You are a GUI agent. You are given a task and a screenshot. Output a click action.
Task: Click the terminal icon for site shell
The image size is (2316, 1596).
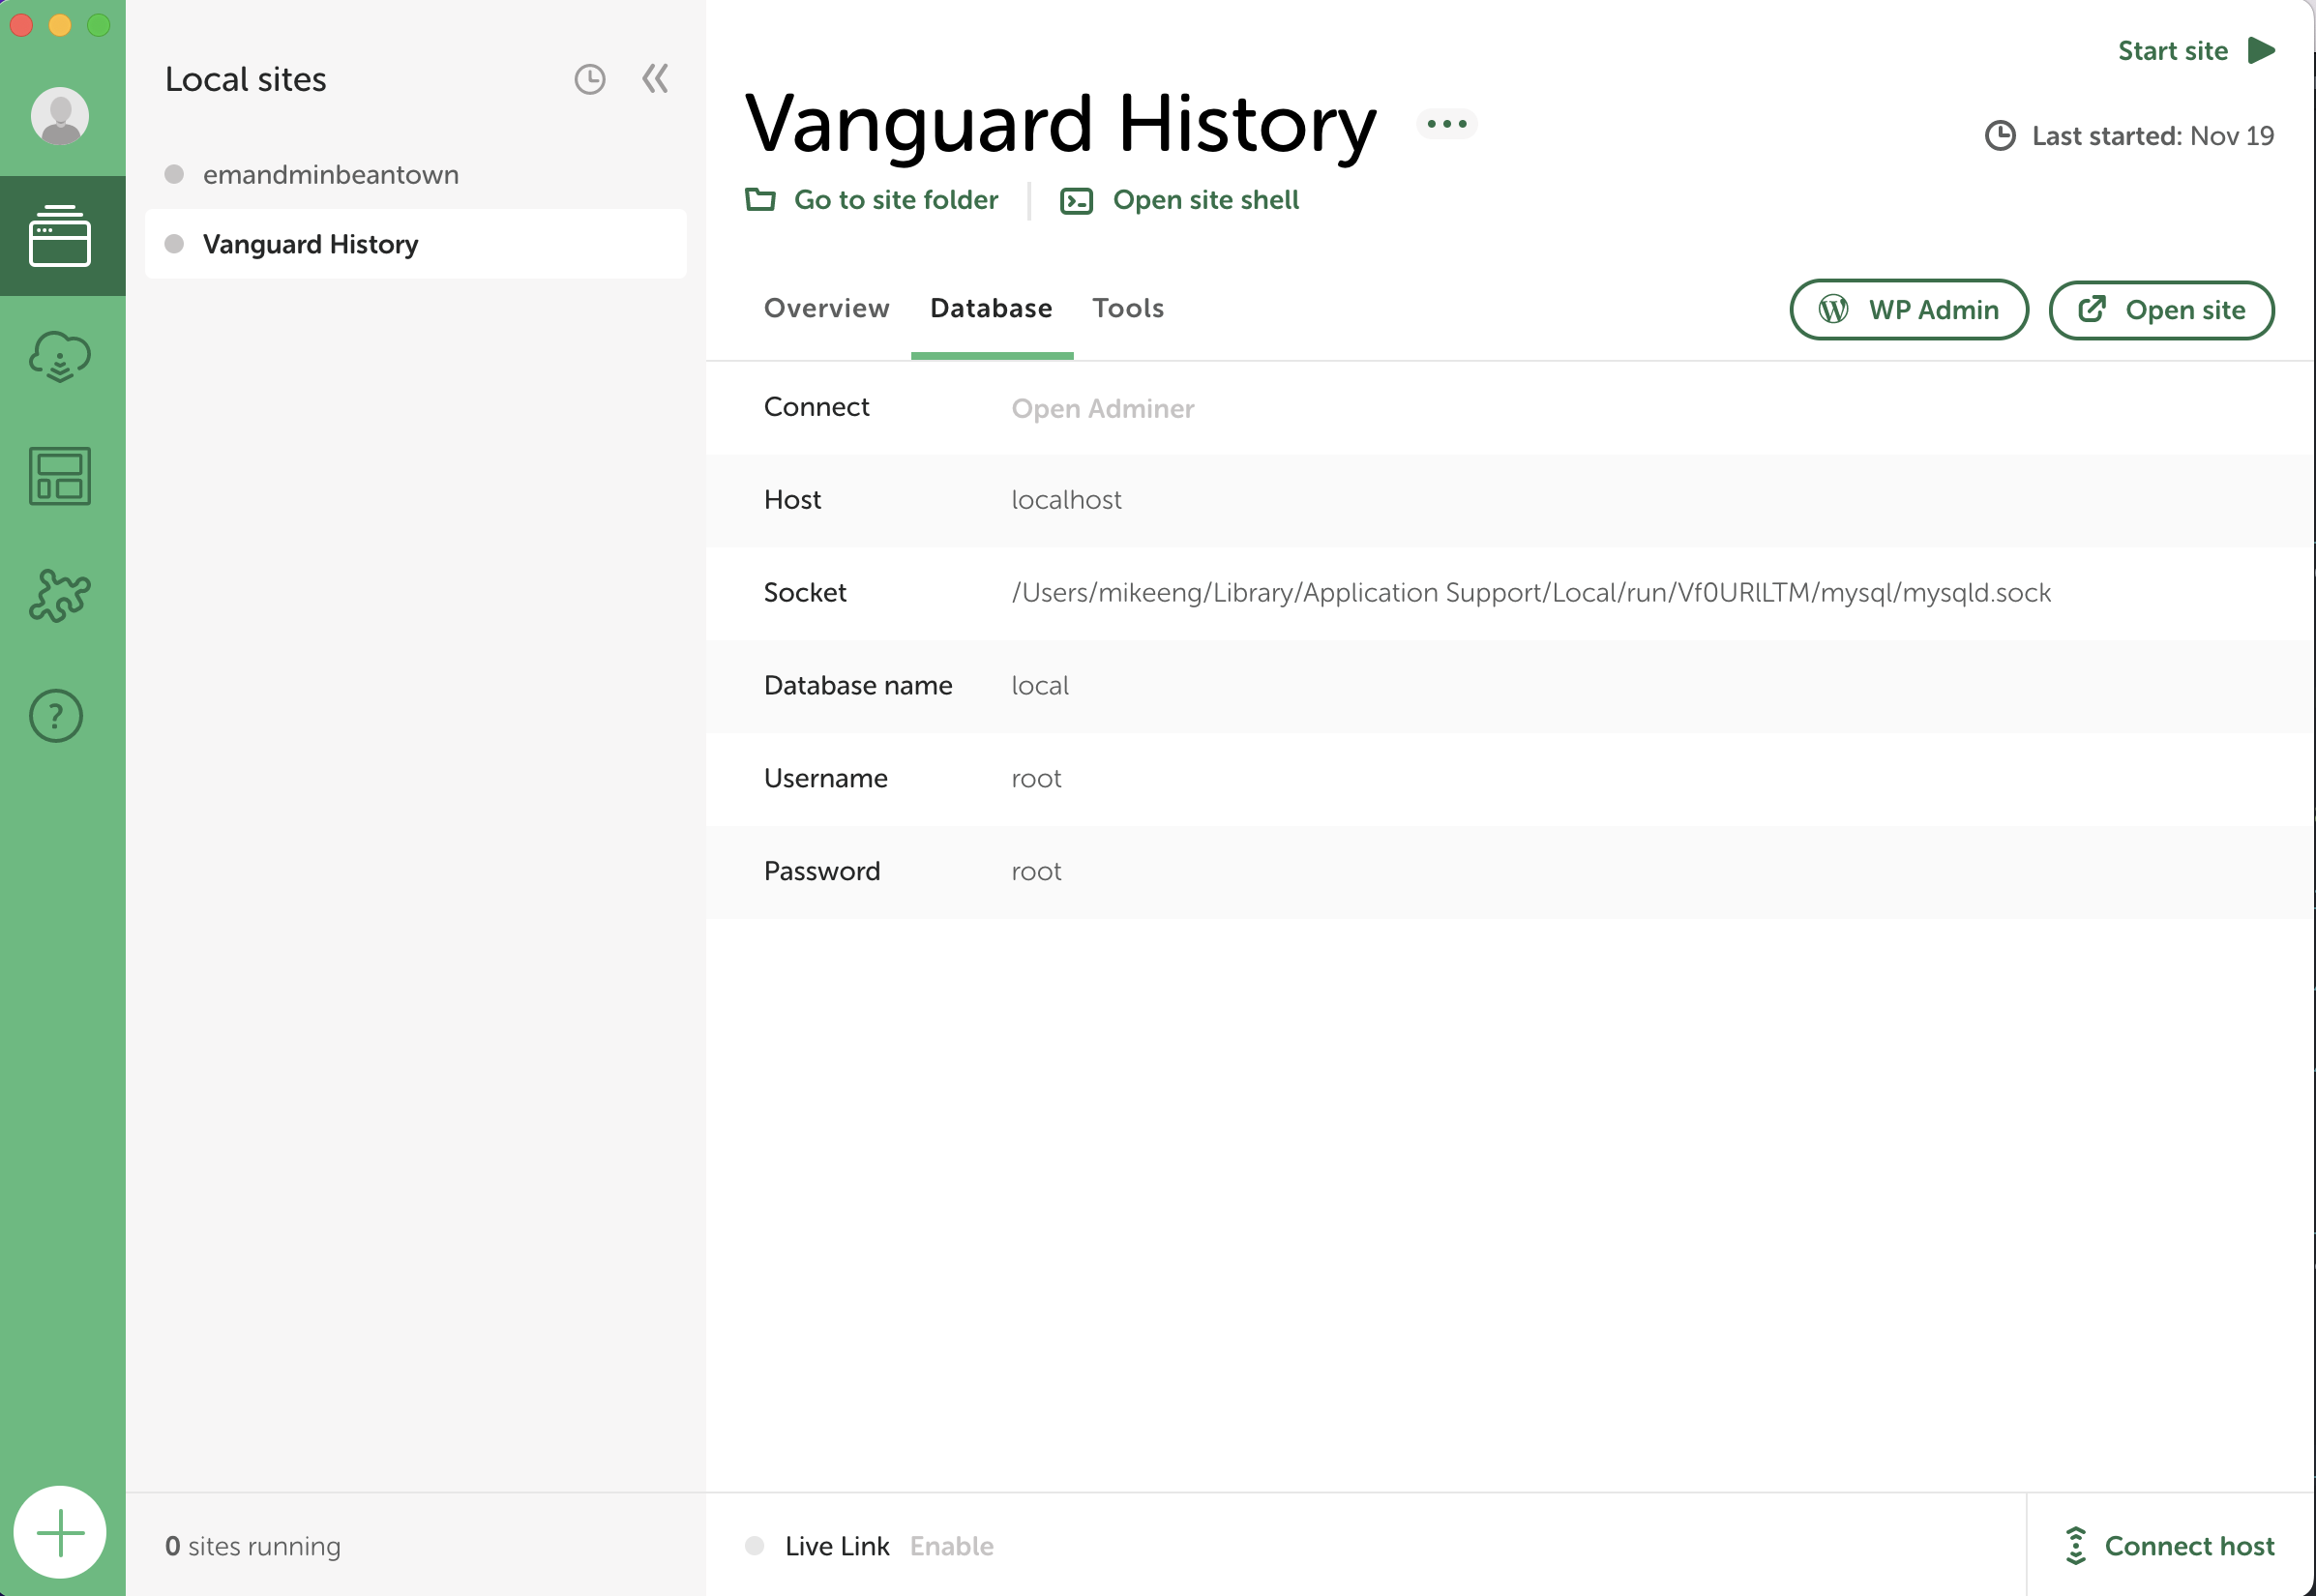1076,201
